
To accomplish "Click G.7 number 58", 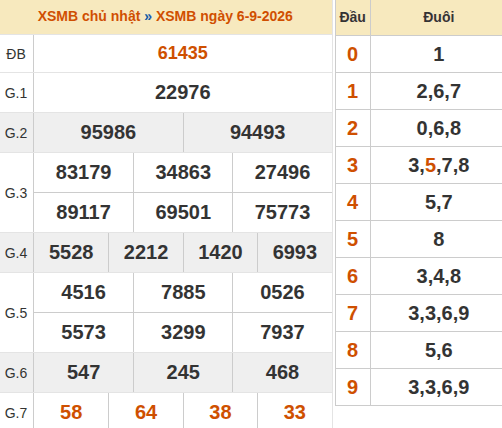I will [71, 412].
